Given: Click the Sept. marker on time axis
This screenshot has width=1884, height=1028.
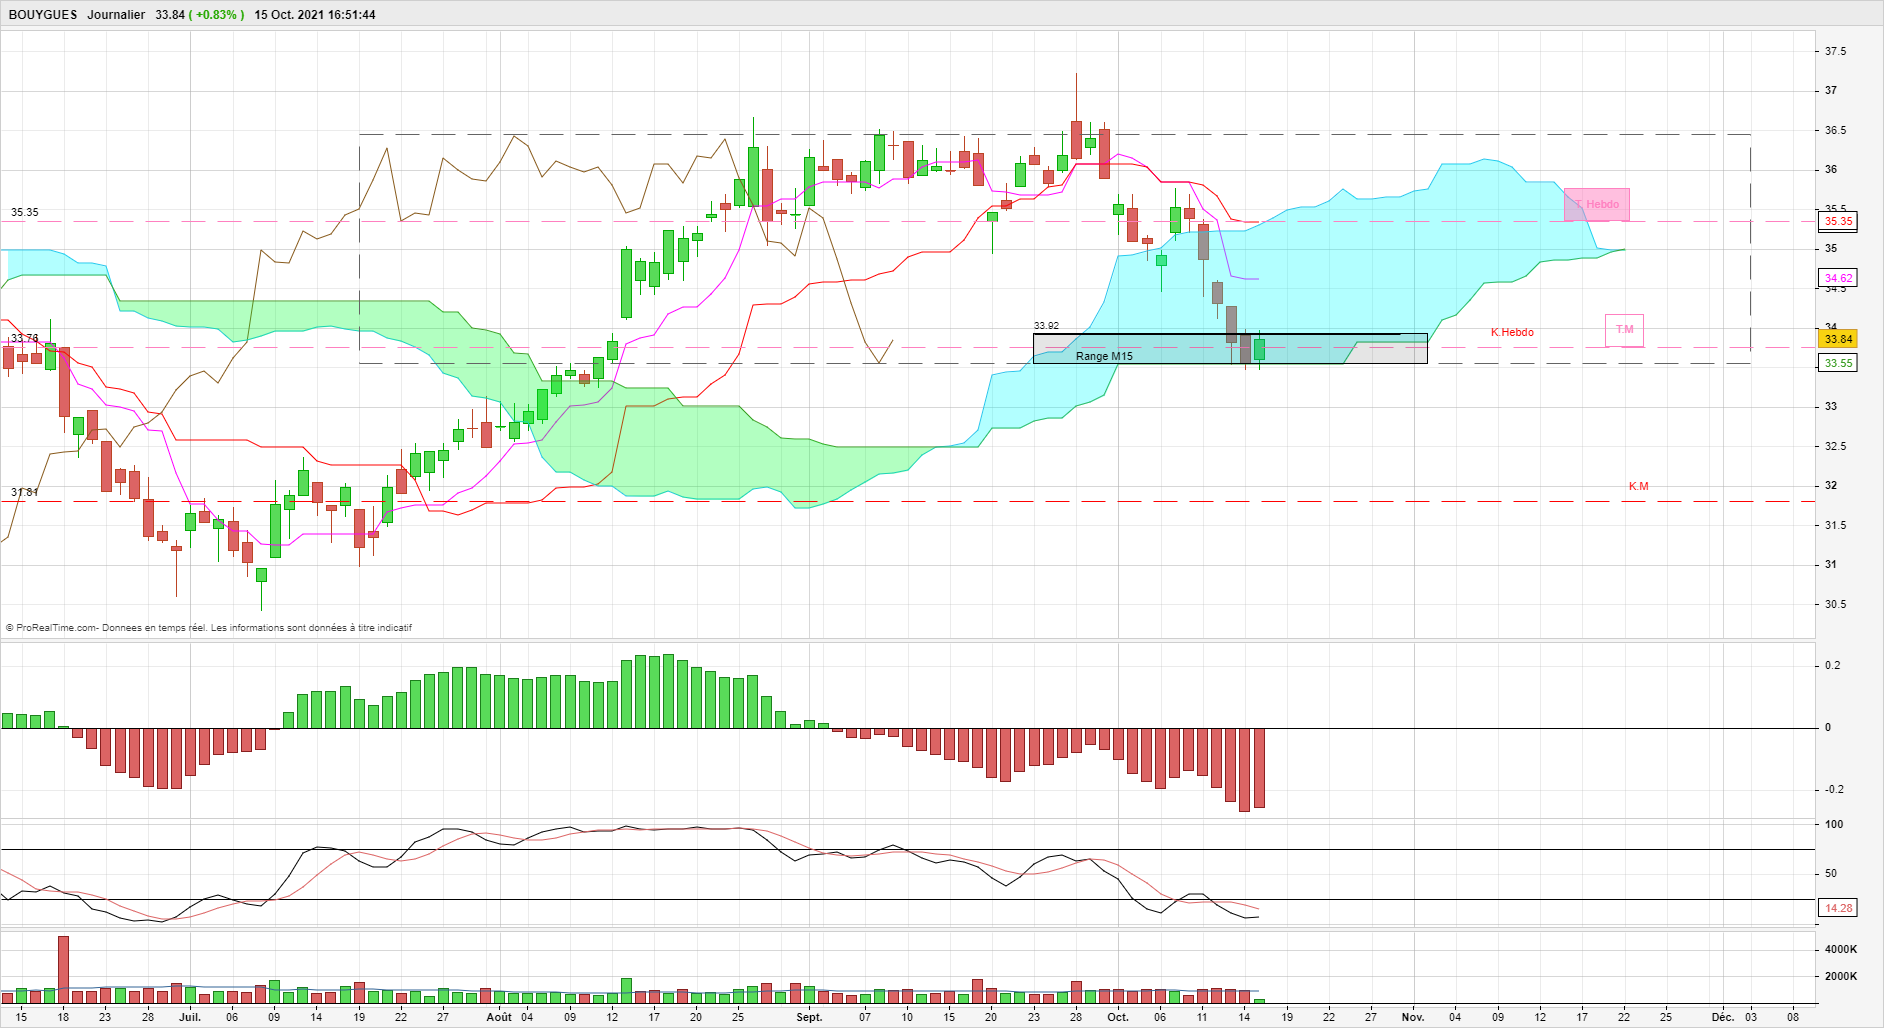Looking at the screenshot, I should [809, 1017].
